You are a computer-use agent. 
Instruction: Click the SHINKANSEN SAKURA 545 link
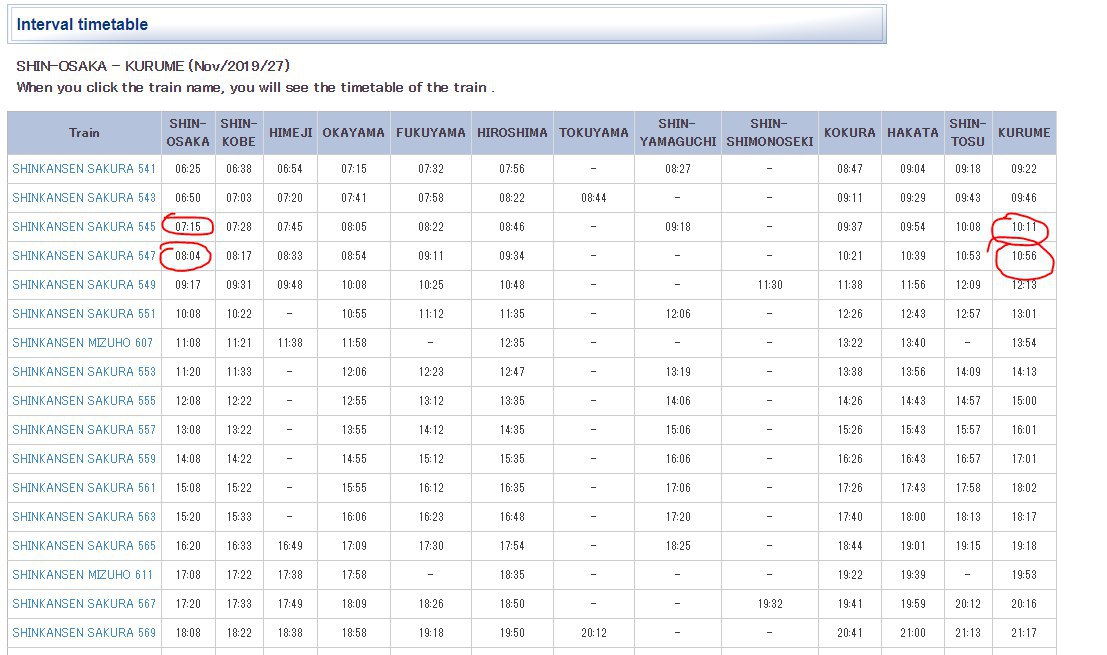click(84, 227)
